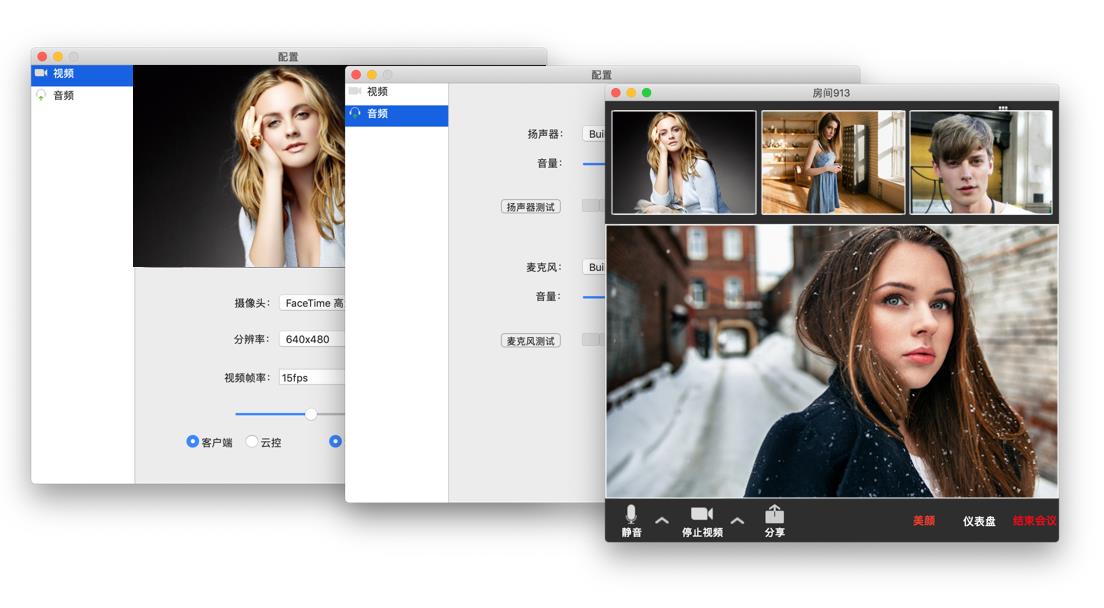Select the young man's video thumbnail
The image size is (1104, 608).
[x=980, y=162]
